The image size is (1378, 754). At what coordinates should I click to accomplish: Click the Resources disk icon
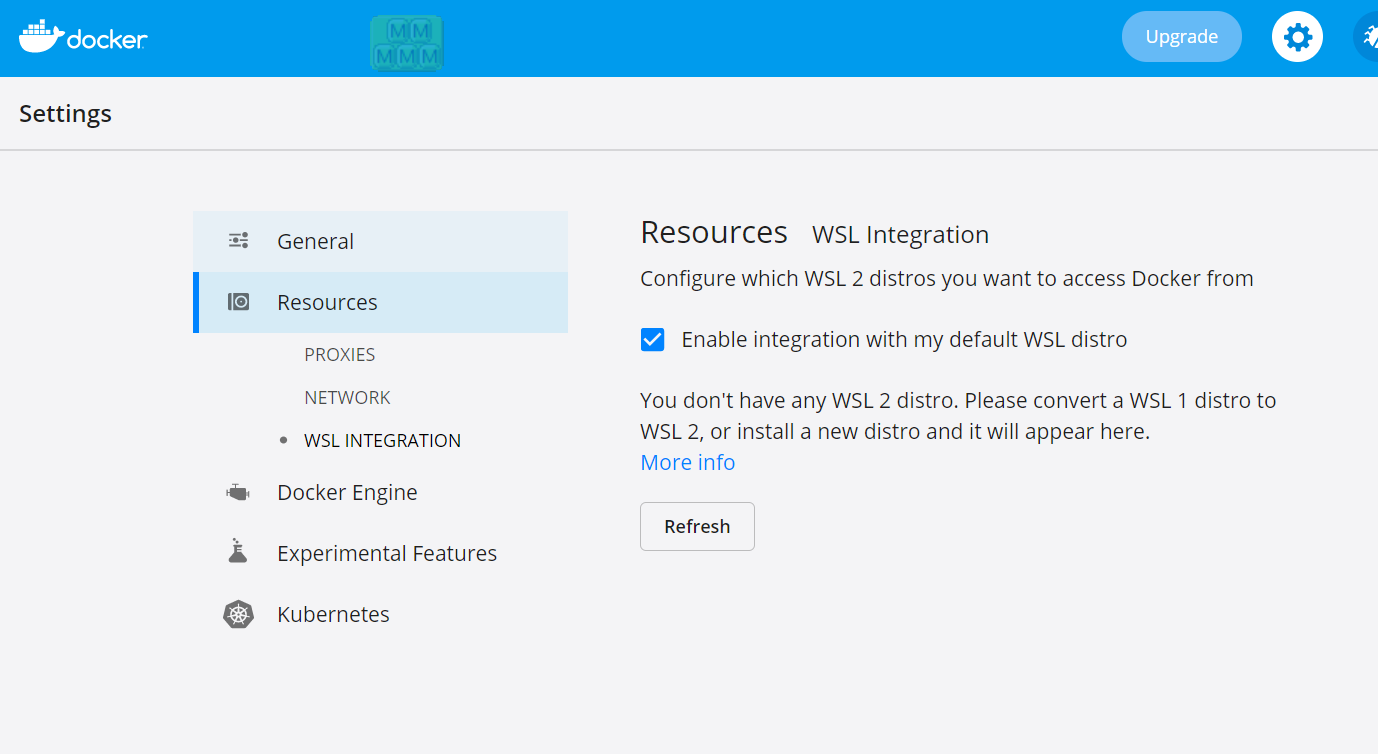tap(238, 302)
